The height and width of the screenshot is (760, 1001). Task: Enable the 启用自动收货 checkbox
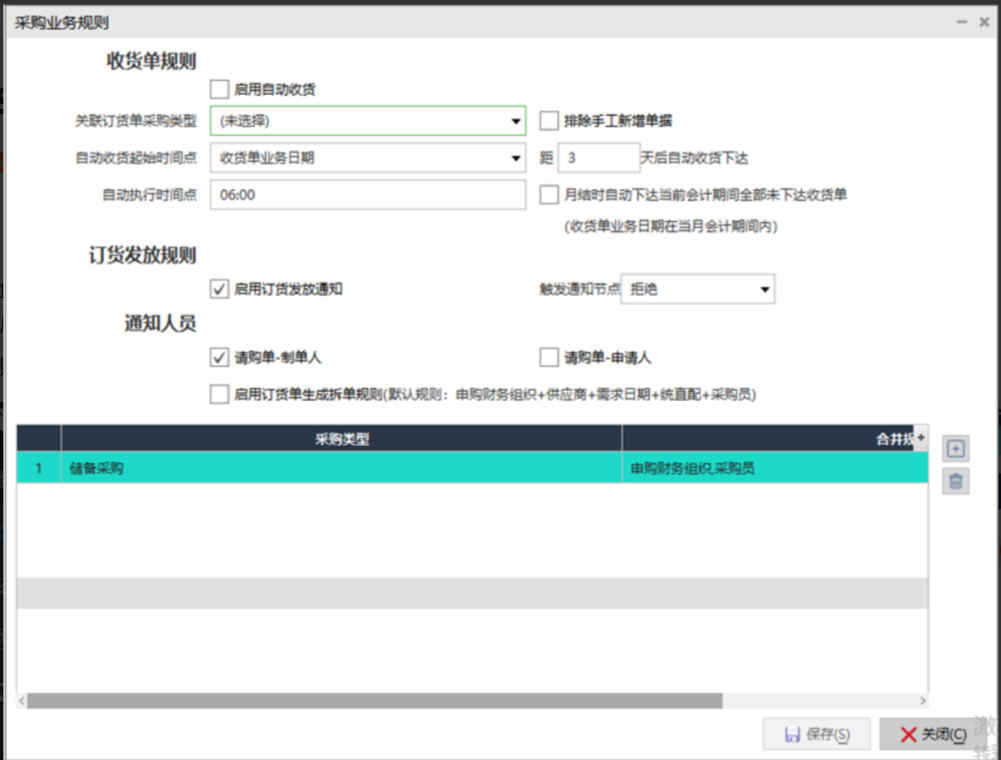(x=219, y=90)
